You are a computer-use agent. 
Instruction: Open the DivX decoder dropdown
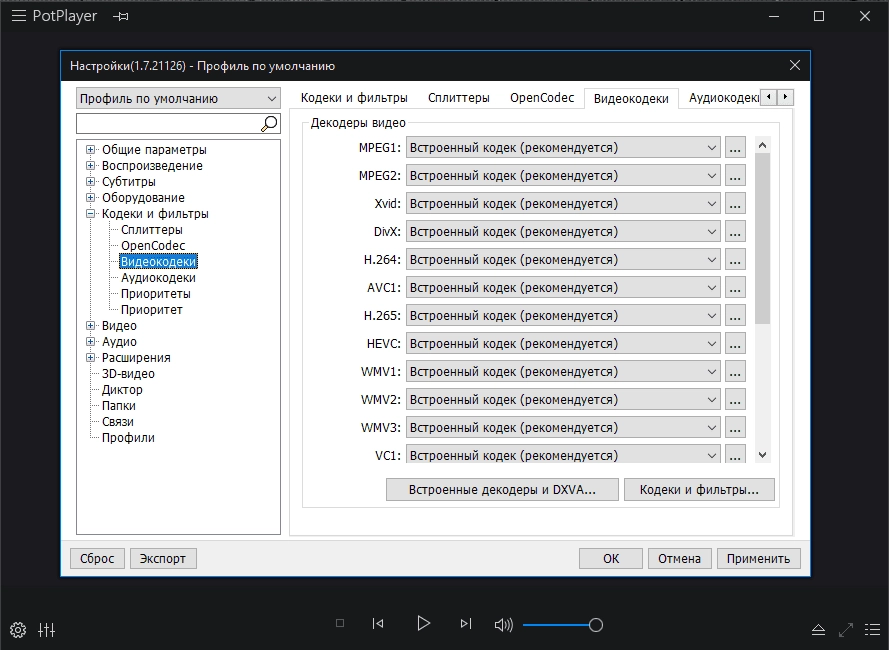coord(563,231)
